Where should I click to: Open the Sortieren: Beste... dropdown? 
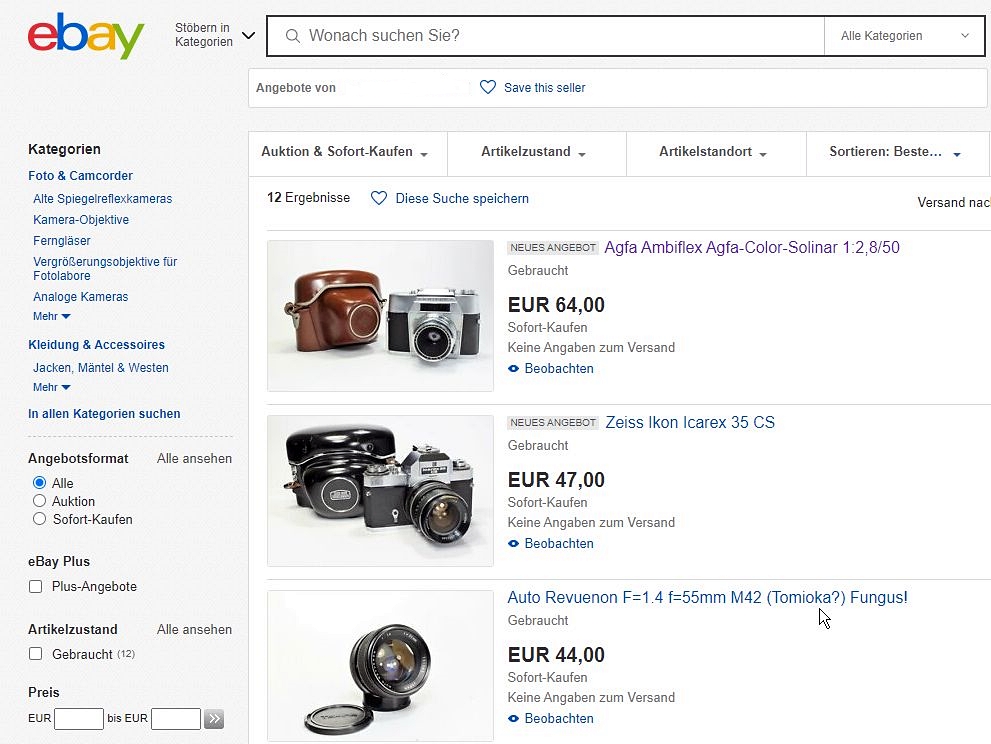pyautogui.click(x=894, y=153)
